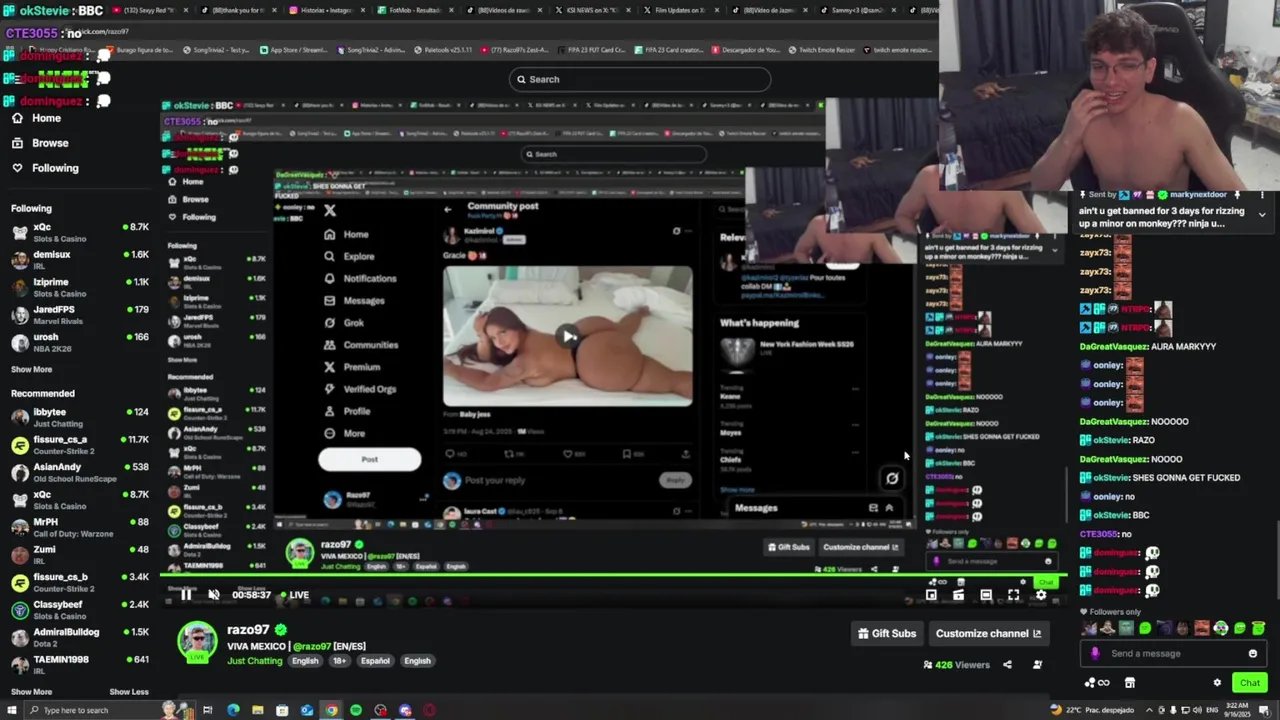Open Chrome from the taskbar
Viewport: 1280px width, 720px height.
click(x=331, y=710)
